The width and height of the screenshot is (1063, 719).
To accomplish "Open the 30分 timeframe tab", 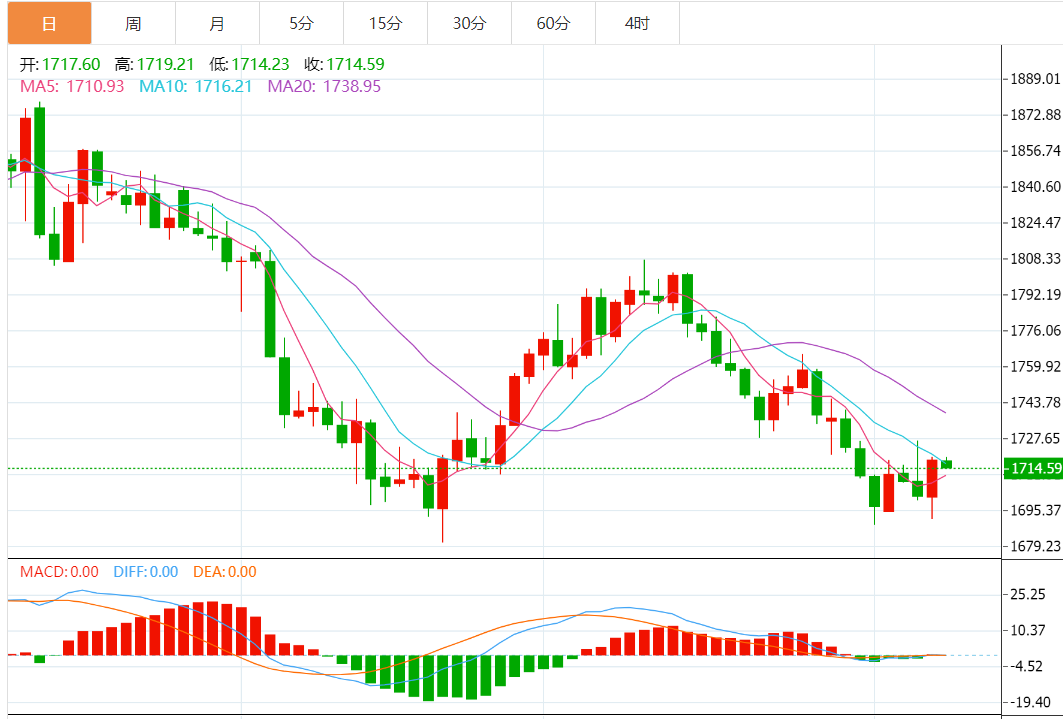I will (470, 24).
